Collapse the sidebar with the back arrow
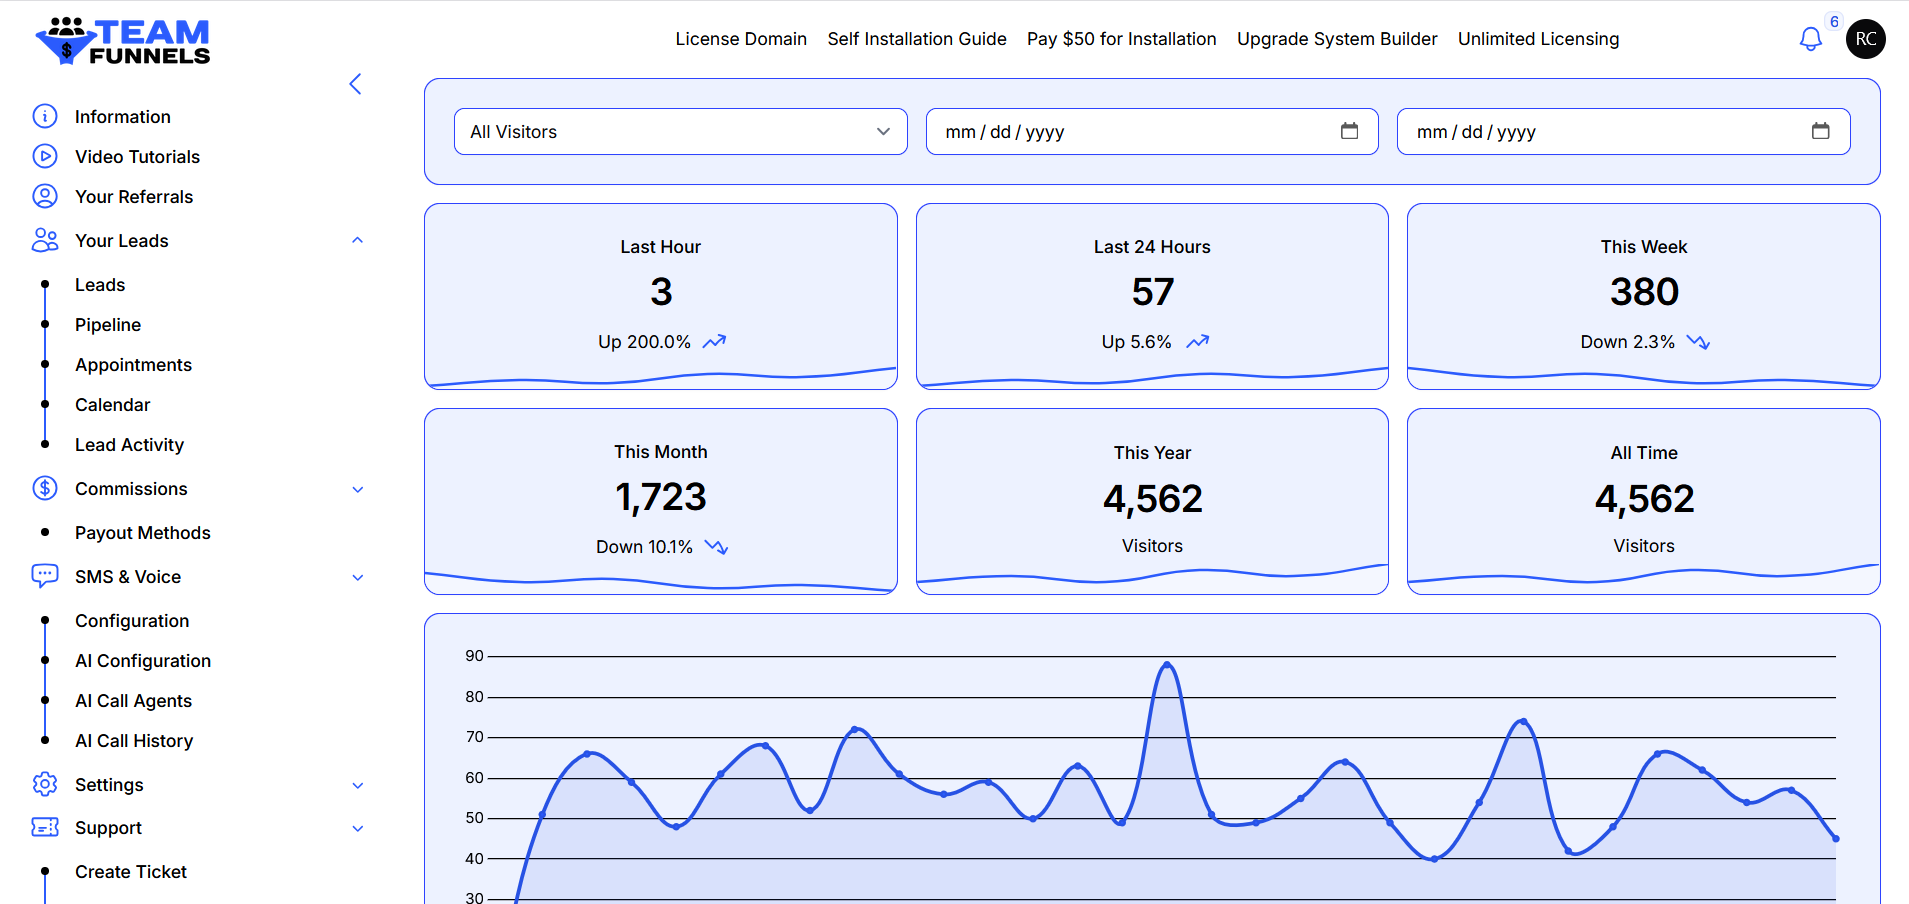 click(x=355, y=84)
